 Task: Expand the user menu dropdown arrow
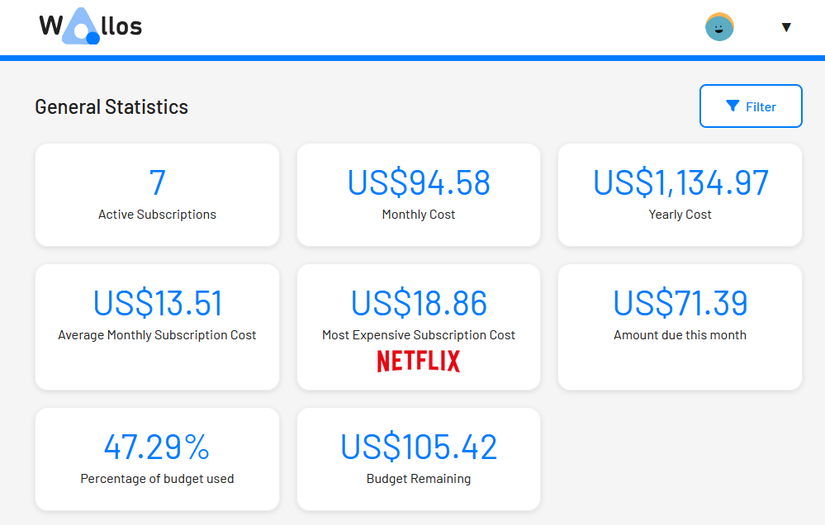[786, 27]
